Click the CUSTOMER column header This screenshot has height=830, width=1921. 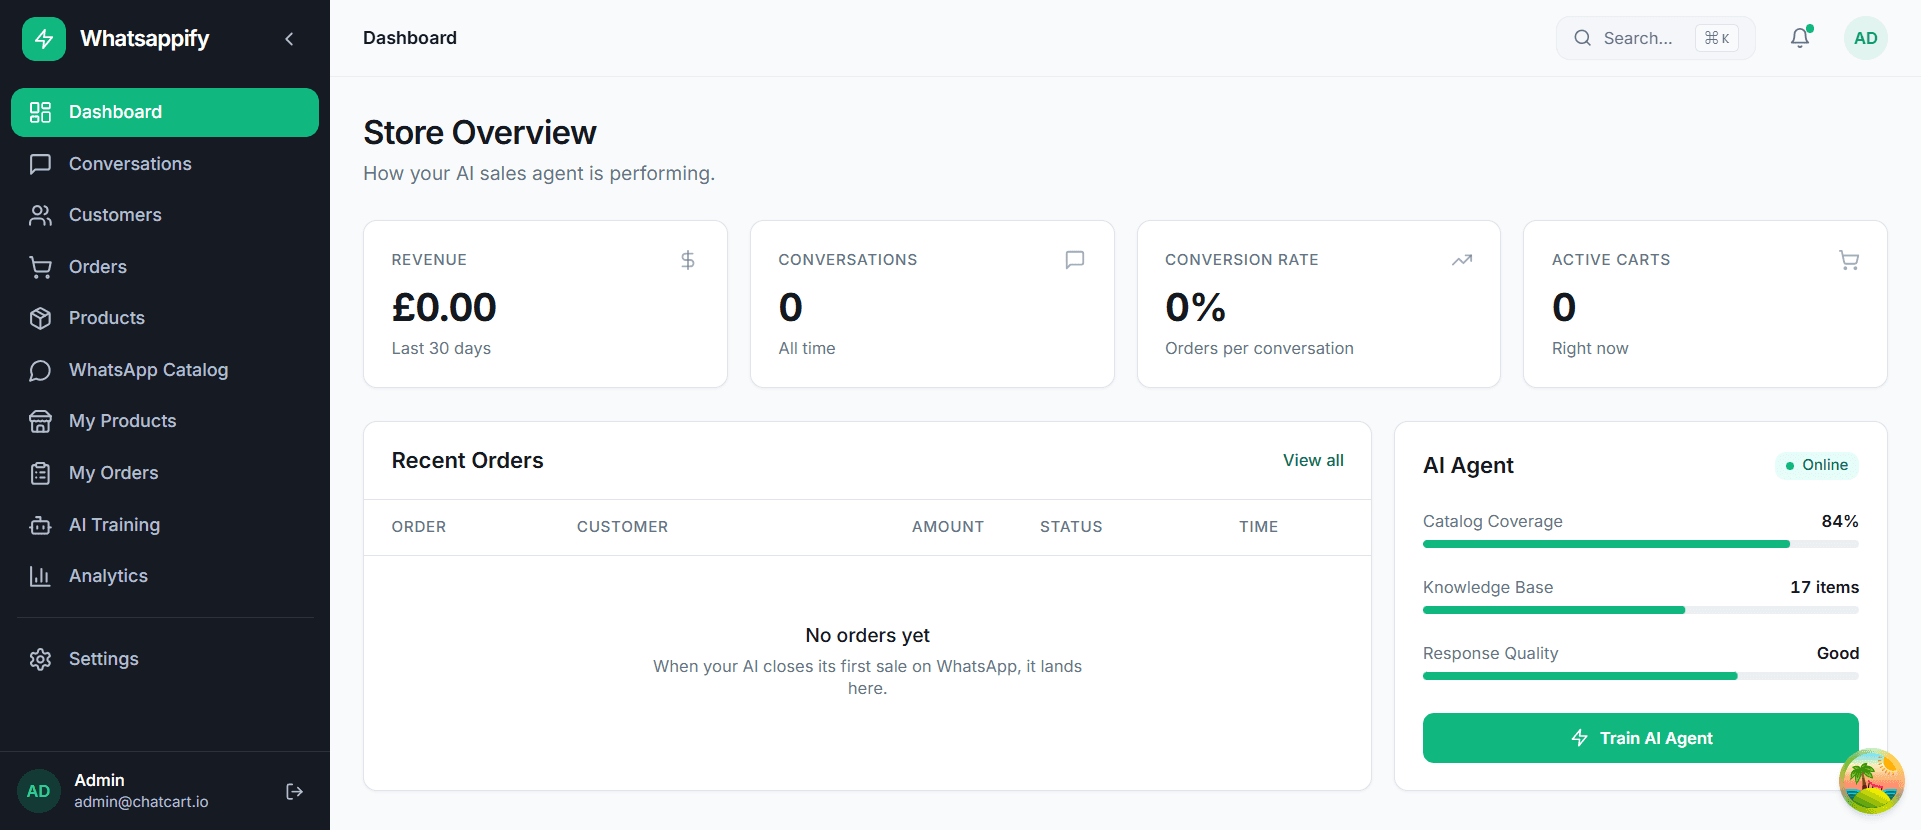(622, 527)
